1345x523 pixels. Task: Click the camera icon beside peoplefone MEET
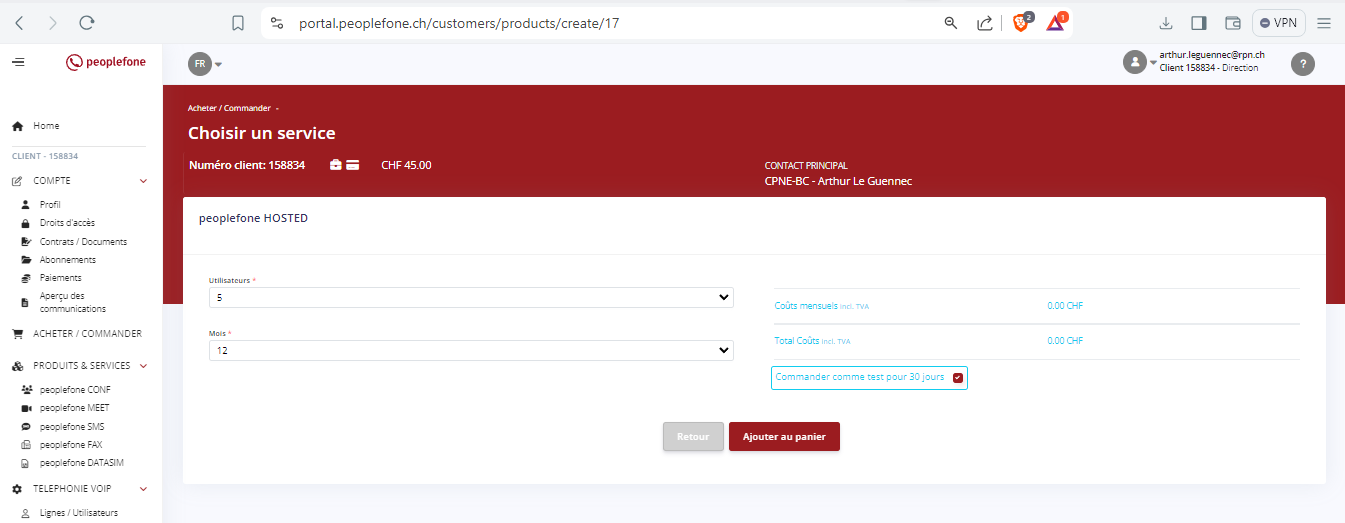[27, 408]
